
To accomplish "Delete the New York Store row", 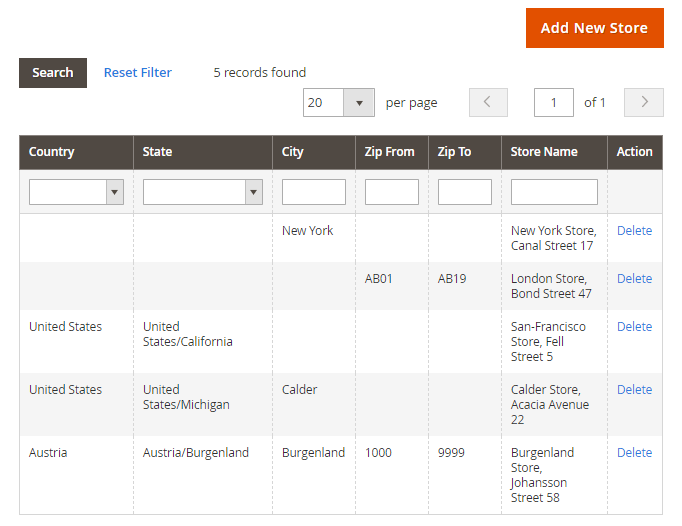I will (x=634, y=230).
